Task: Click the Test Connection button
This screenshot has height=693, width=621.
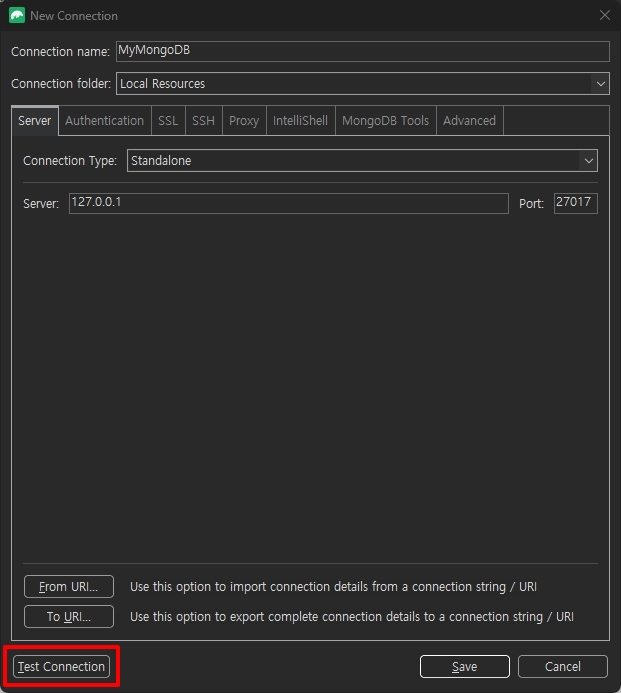Action: (x=61, y=666)
